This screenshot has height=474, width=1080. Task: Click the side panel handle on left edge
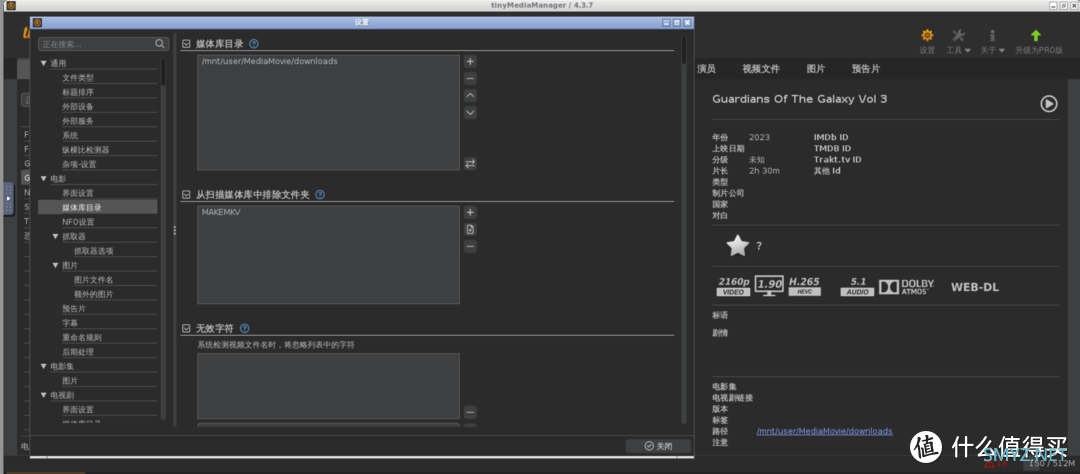(8, 198)
